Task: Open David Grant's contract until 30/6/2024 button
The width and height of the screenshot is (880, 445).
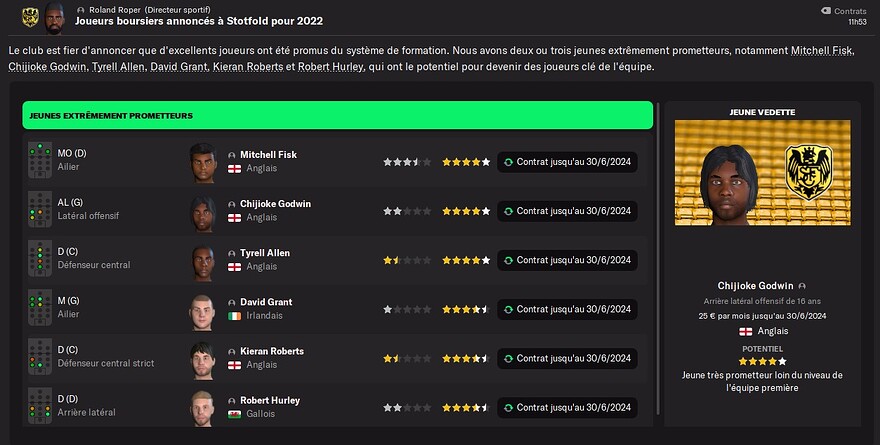Action: pos(567,309)
